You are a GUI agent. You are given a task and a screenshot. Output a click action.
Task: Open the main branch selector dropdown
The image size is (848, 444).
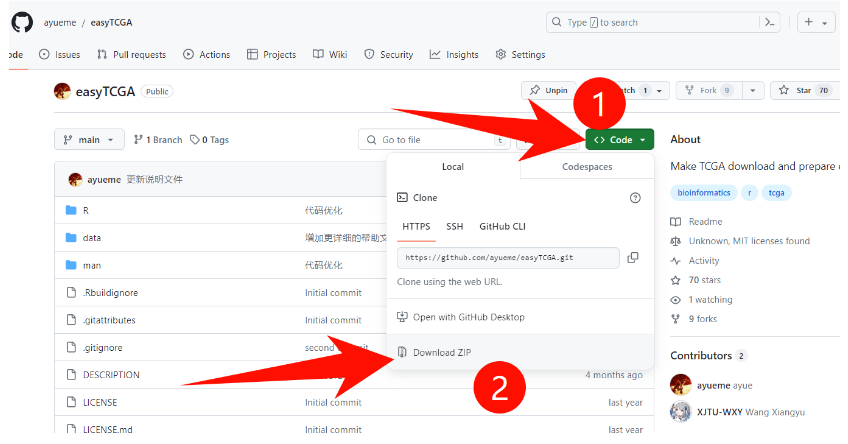pos(89,140)
